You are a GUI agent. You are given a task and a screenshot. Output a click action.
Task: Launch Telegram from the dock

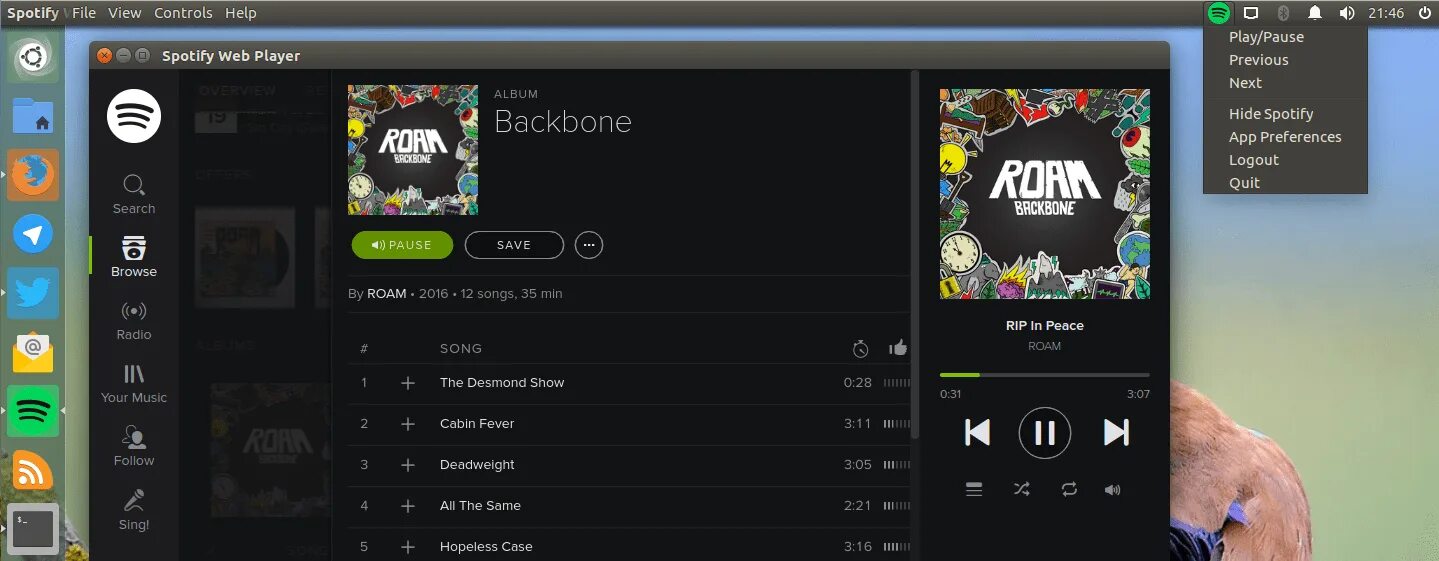click(33, 235)
